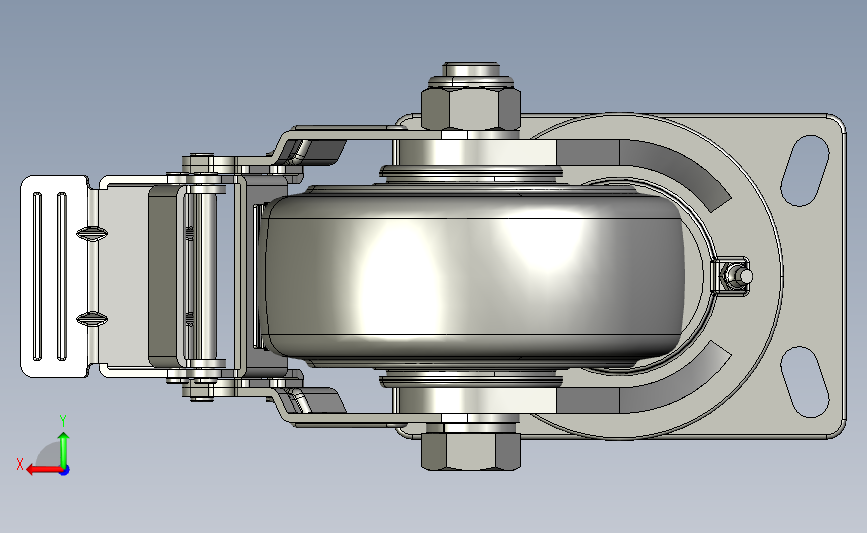Pick the lower hex nut on the axle
This screenshot has width=867, height=533.
tap(471, 451)
